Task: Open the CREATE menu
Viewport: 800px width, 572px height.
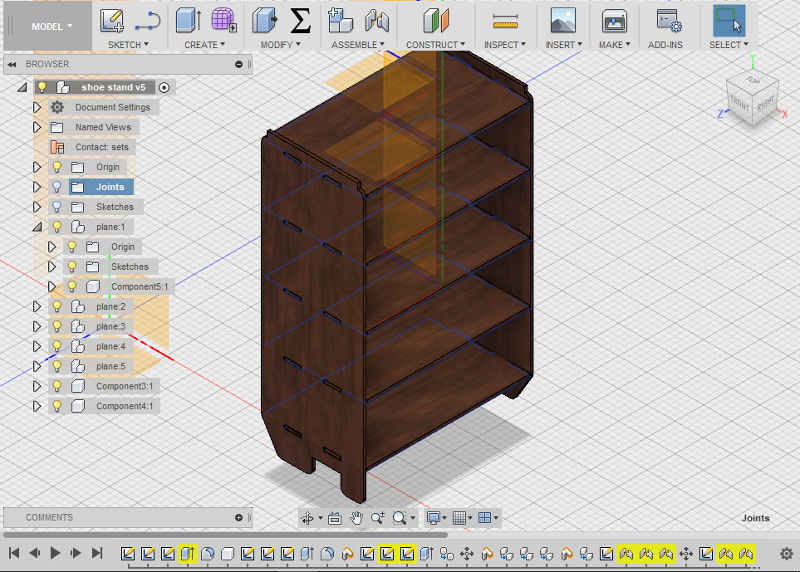Action: pyautogui.click(x=205, y=45)
